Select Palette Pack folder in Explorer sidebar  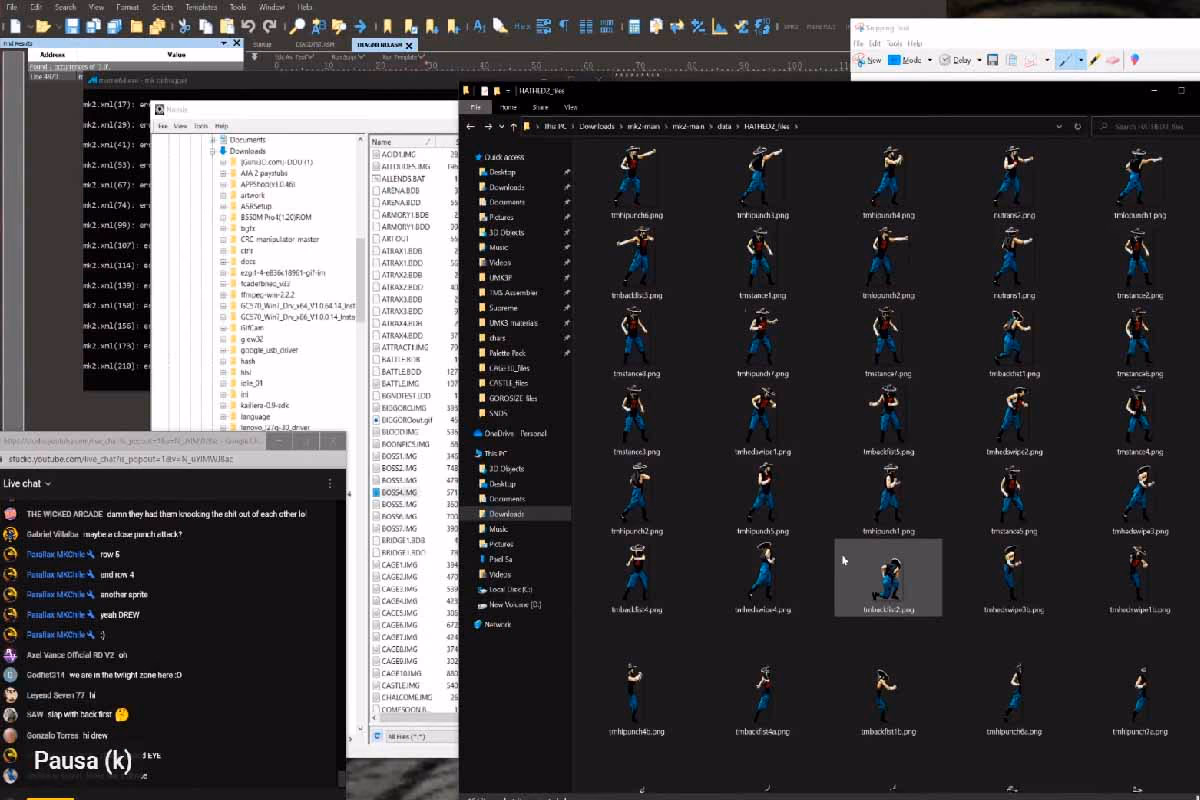(508, 353)
